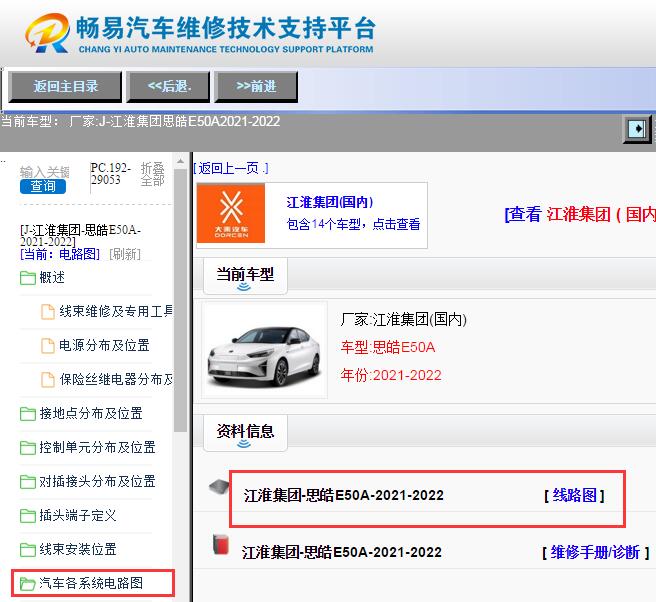Image resolution: width=656 pixels, height=602 pixels.
Task: Open the 线路图 link
Action: (x=574, y=496)
